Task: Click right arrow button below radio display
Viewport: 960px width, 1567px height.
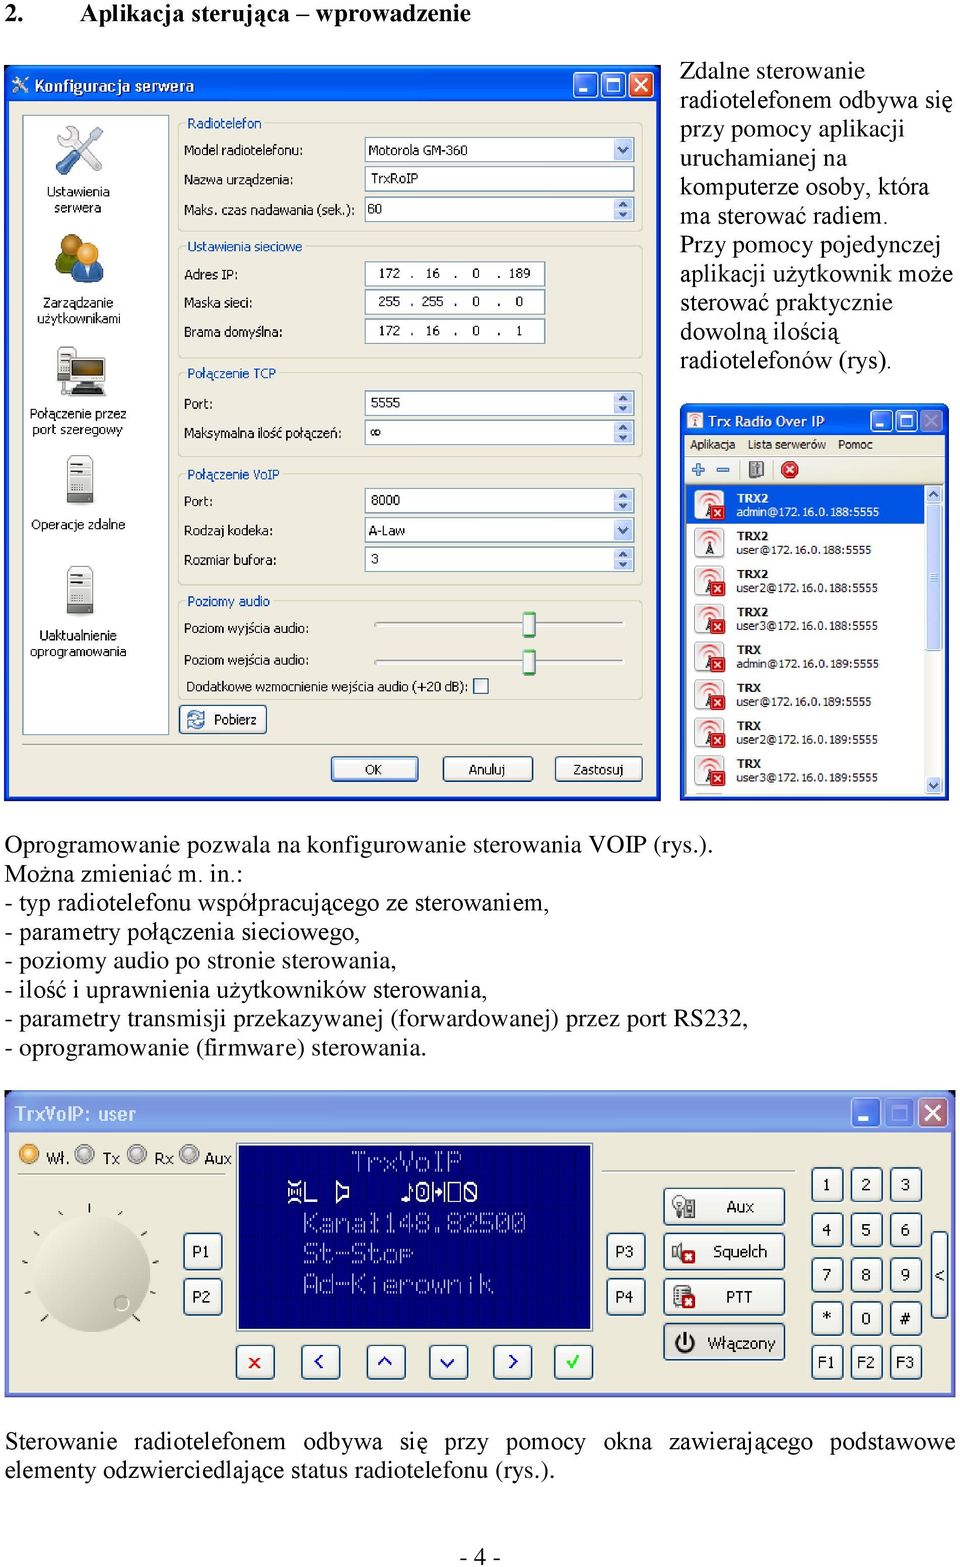Action: pos(512,1362)
